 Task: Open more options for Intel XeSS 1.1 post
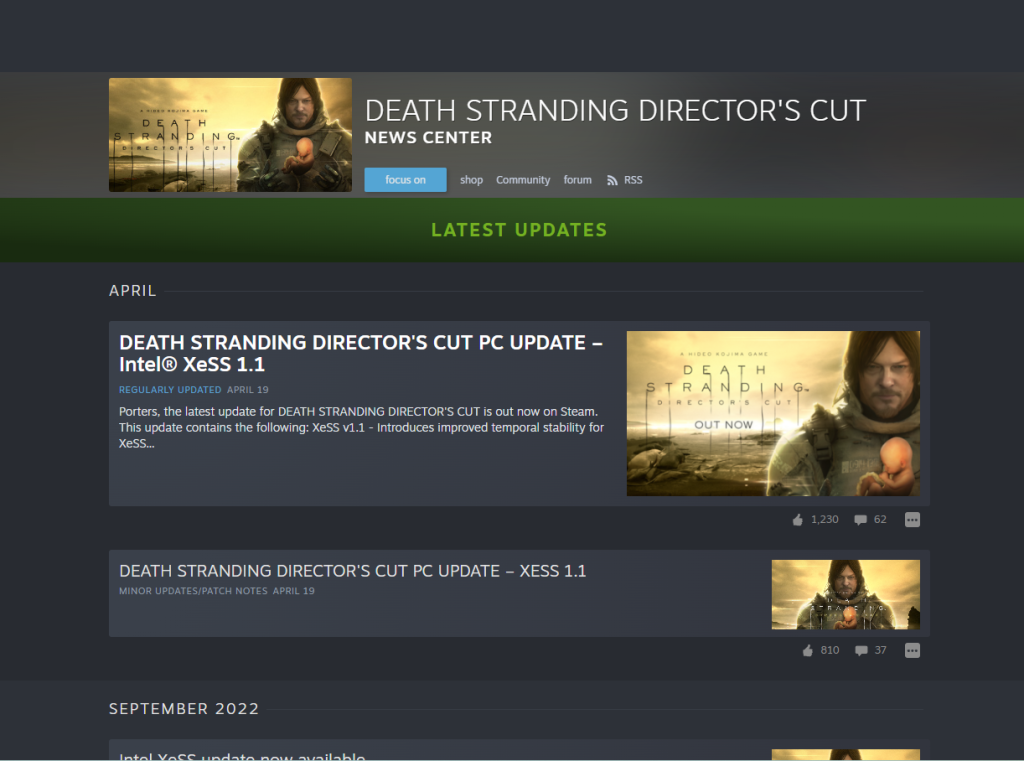click(x=912, y=520)
